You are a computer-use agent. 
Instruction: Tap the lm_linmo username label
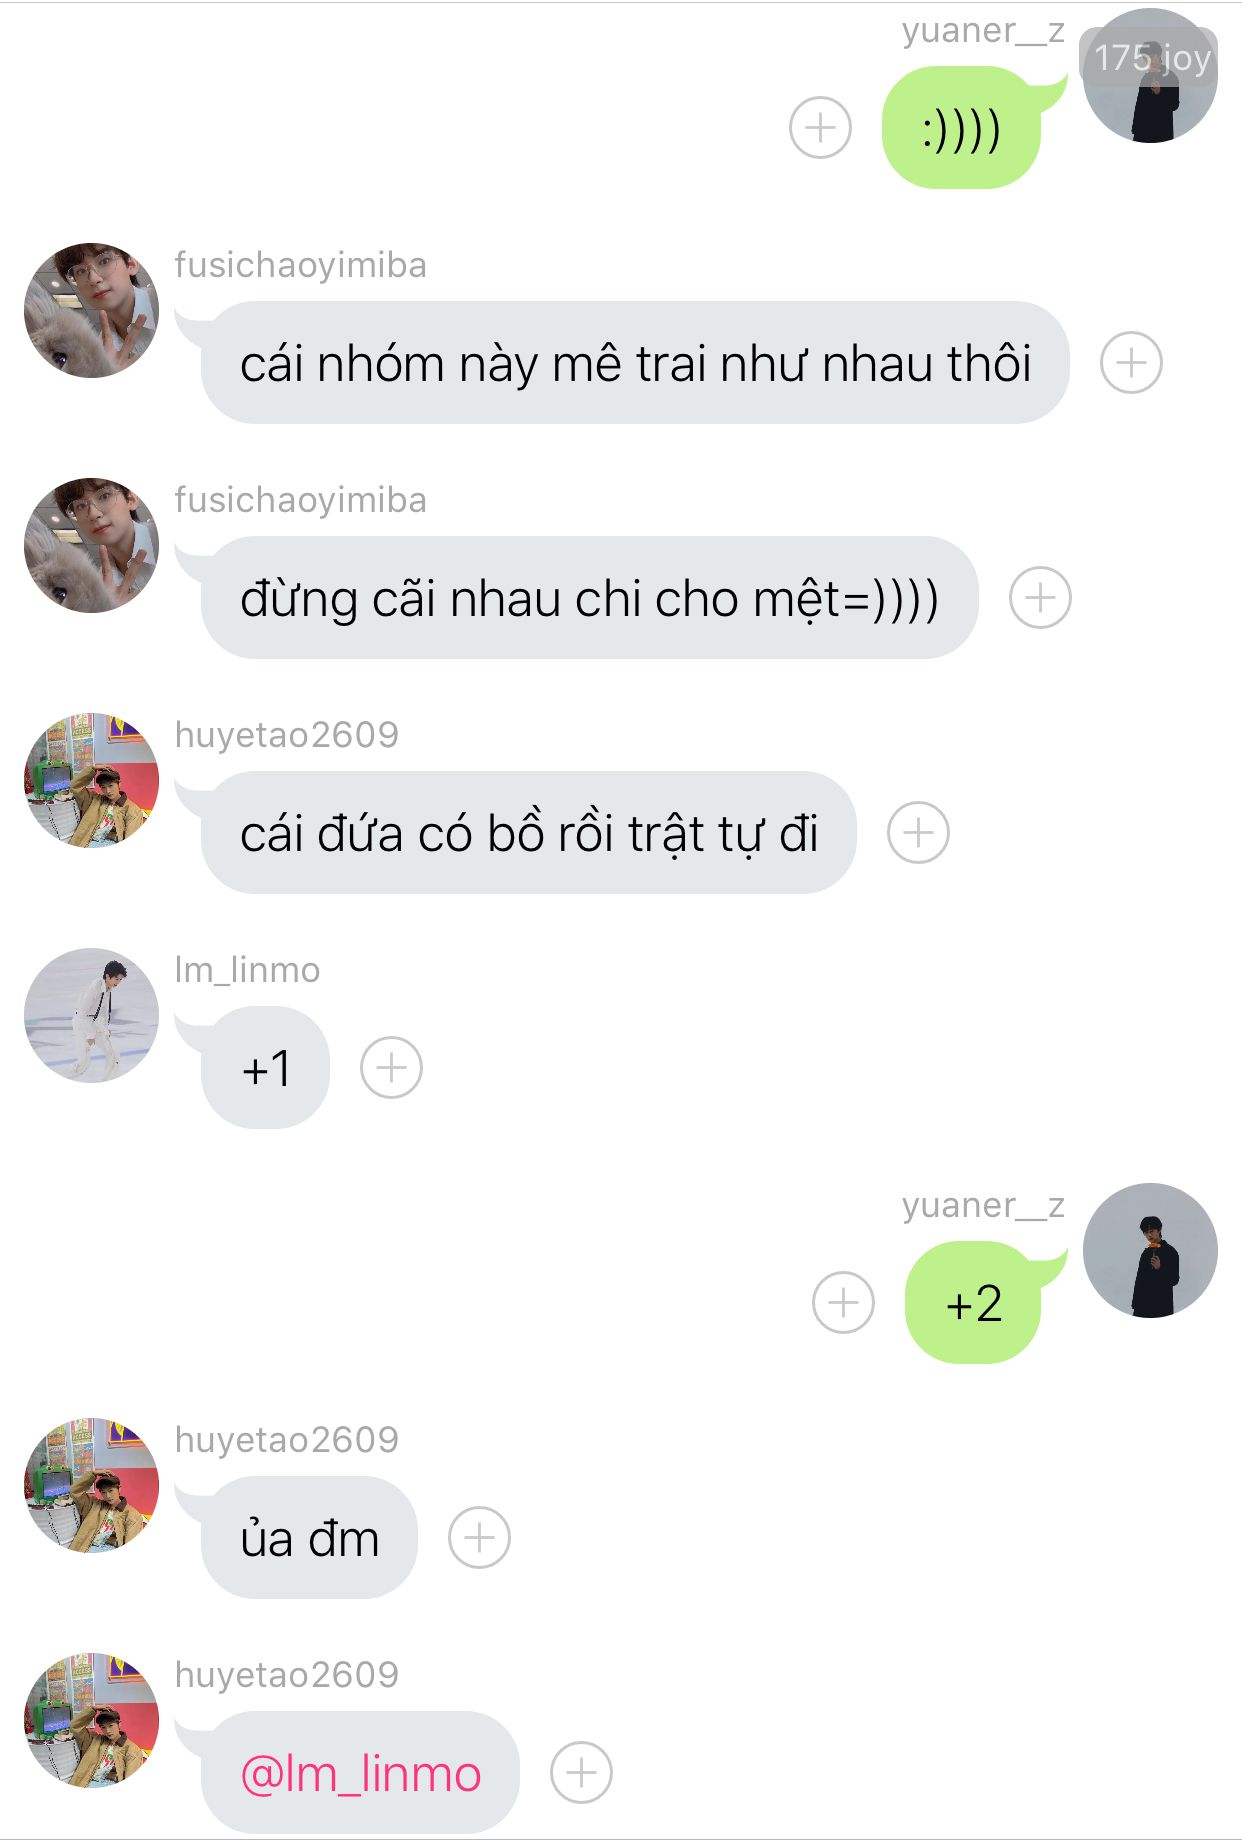(x=247, y=970)
